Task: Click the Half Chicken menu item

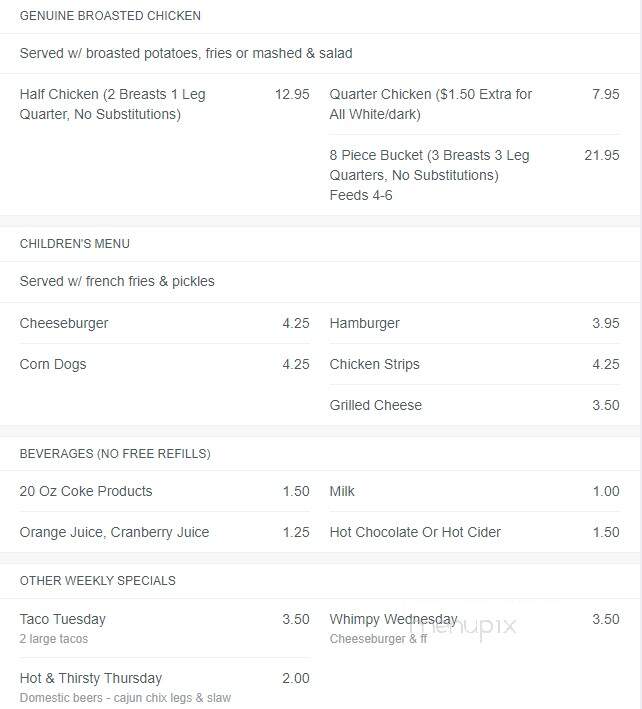Action: coord(165,104)
